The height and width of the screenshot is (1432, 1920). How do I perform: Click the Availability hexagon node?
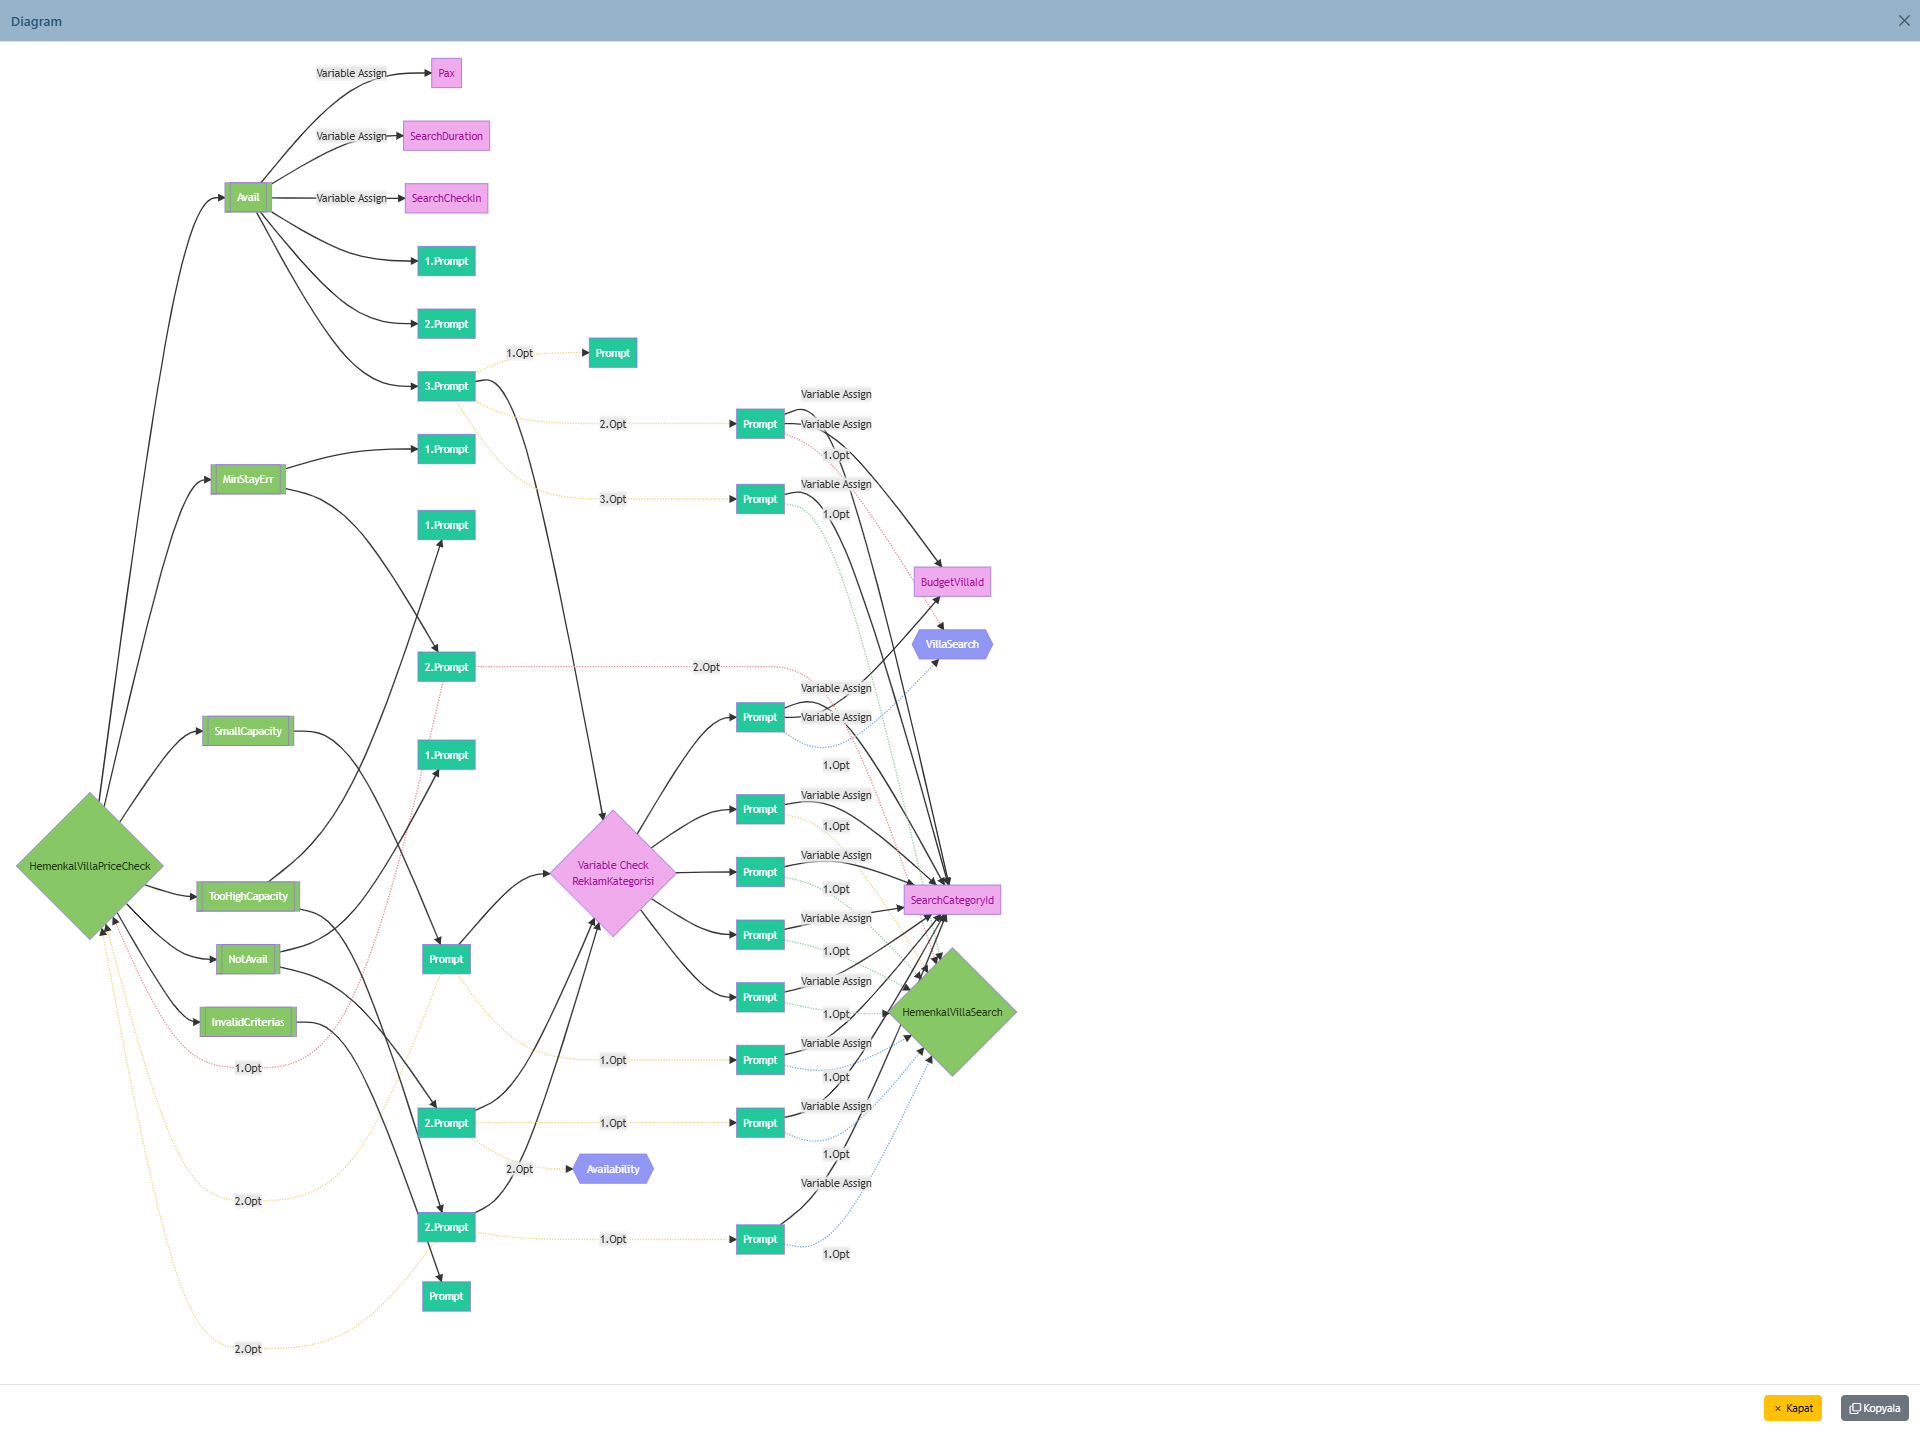pyautogui.click(x=613, y=1169)
